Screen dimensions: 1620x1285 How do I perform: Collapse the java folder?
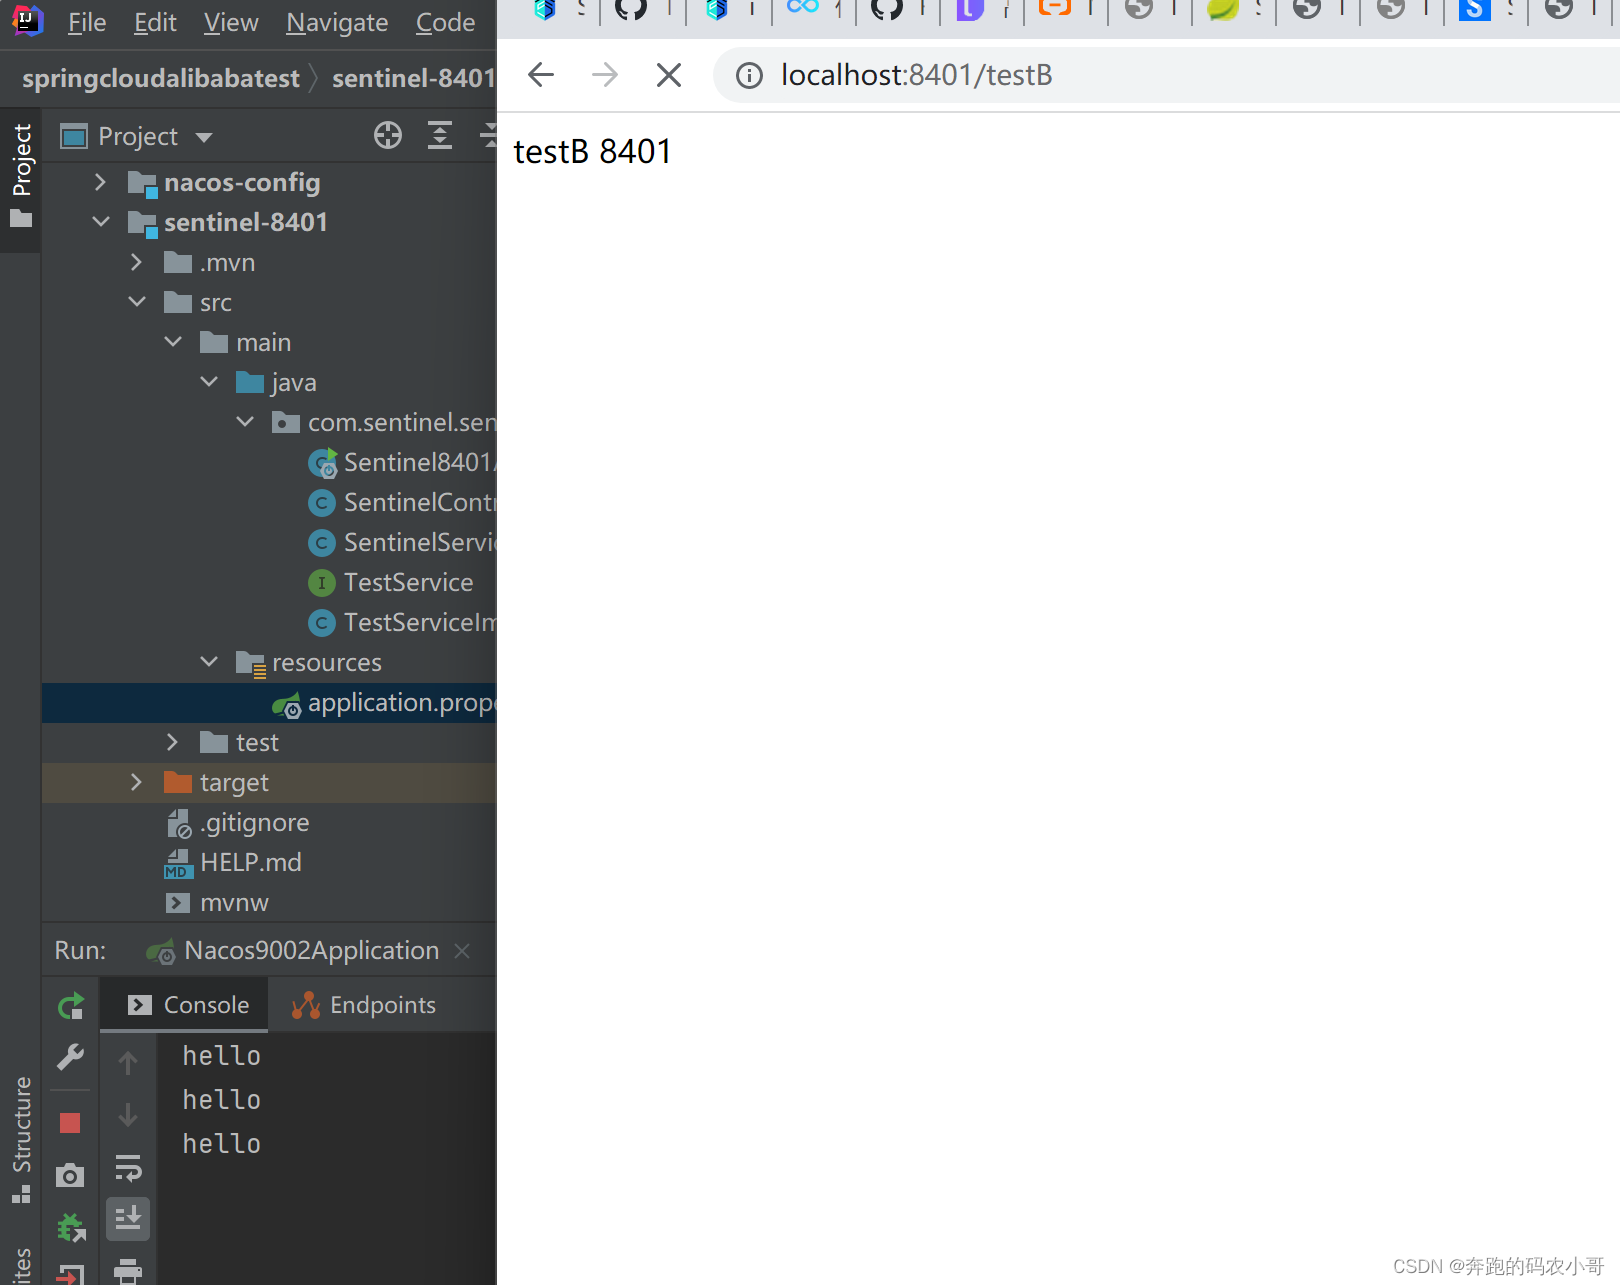(x=208, y=382)
